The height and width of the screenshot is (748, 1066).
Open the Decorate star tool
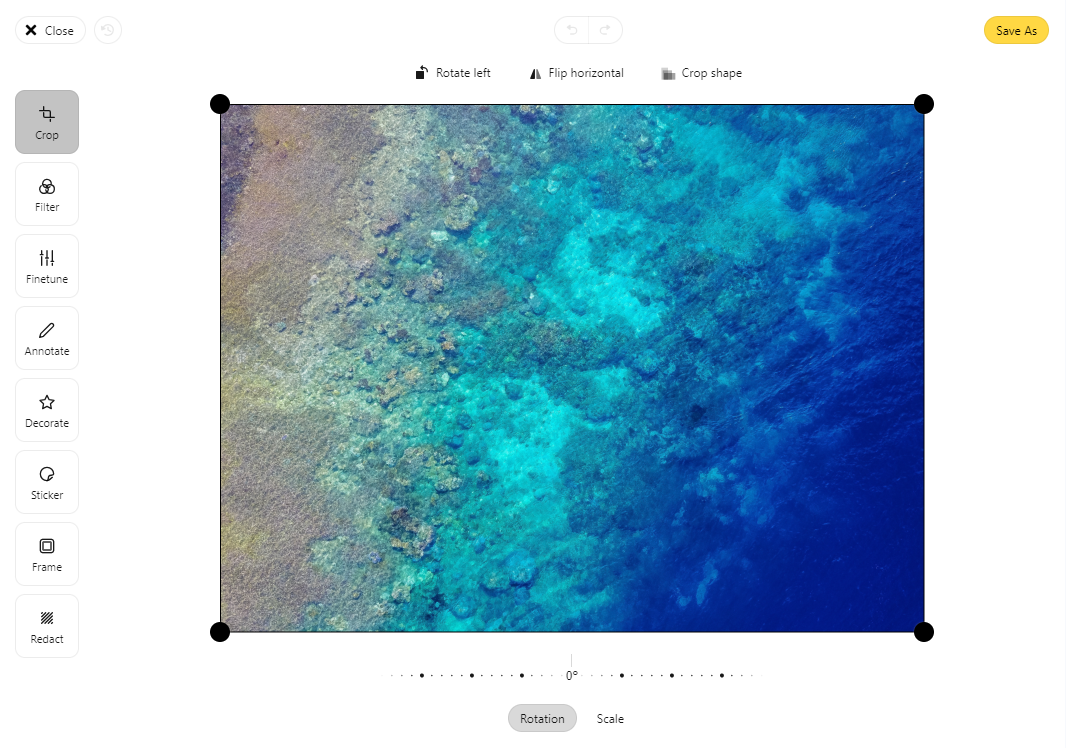tap(47, 410)
